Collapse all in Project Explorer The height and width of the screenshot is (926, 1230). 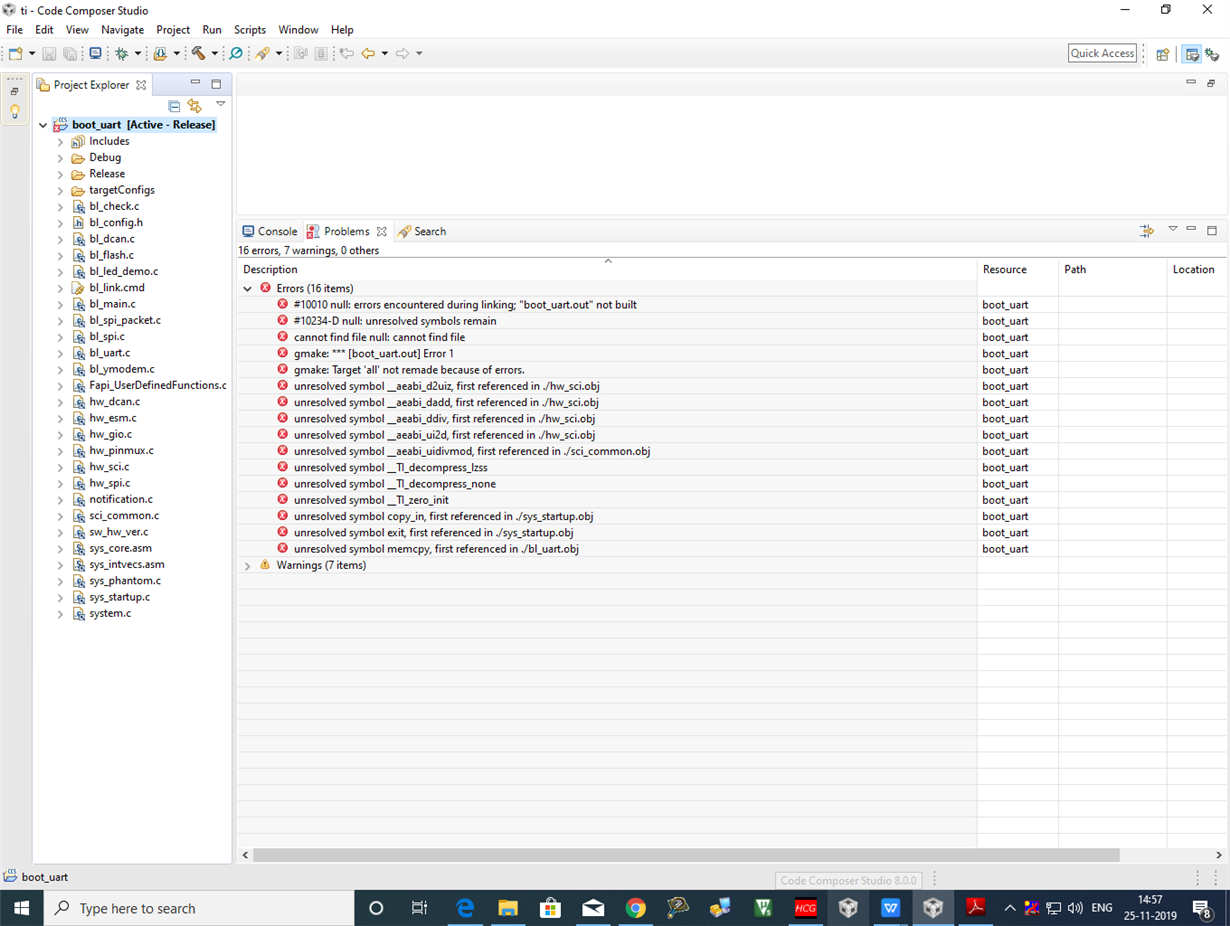(174, 105)
